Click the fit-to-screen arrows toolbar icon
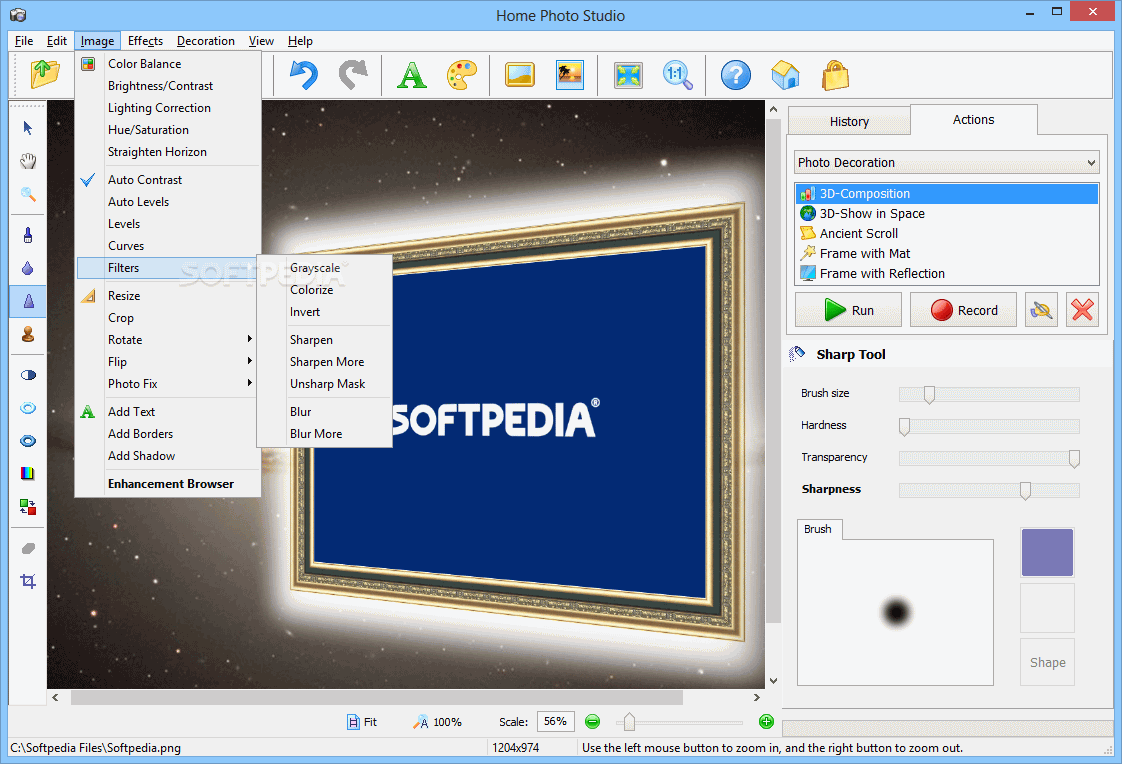This screenshot has width=1122, height=764. tap(628, 74)
